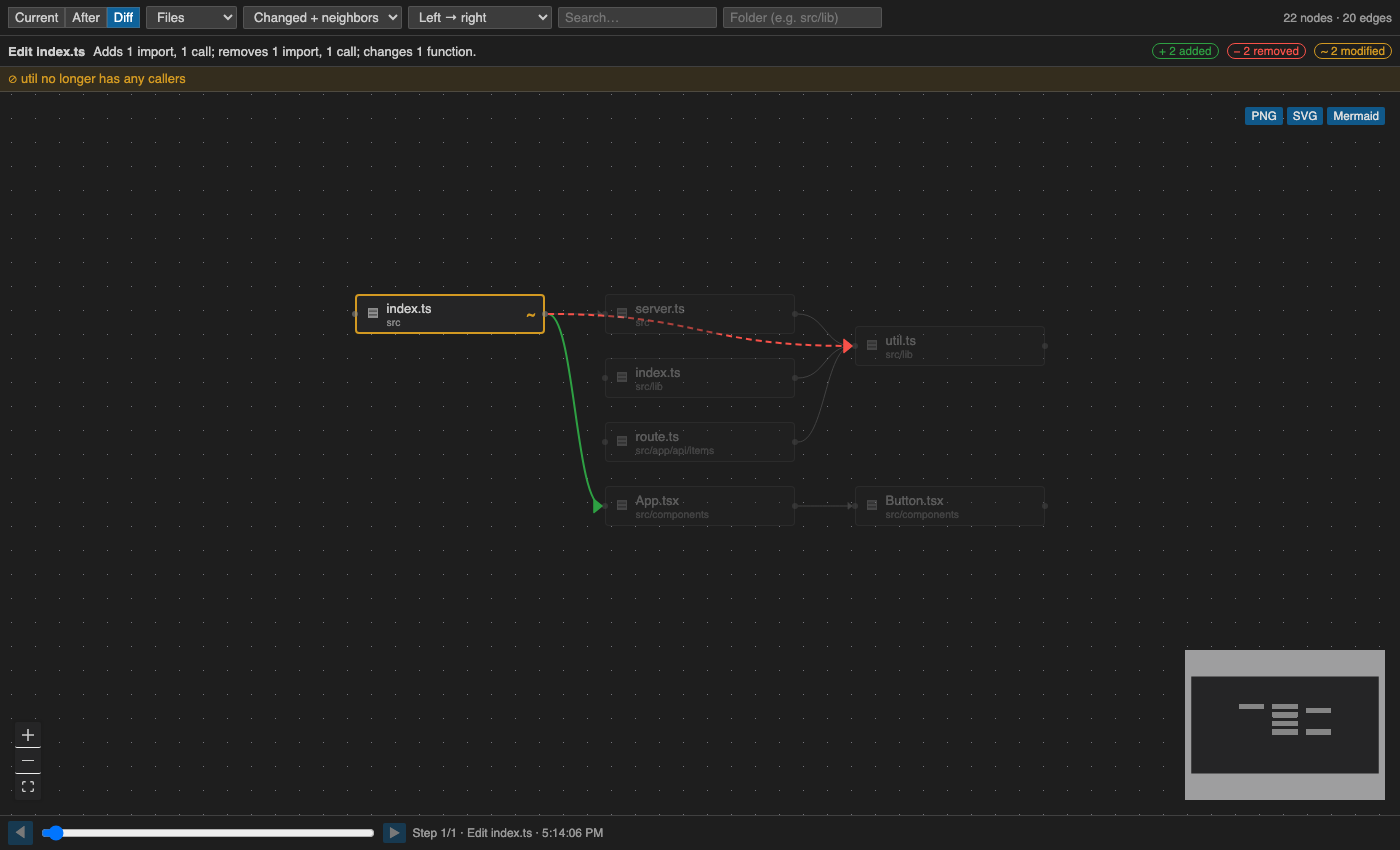The width and height of the screenshot is (1400, 850).
Task: Export graph as Mermaid
Action: tap(1356, 116)
